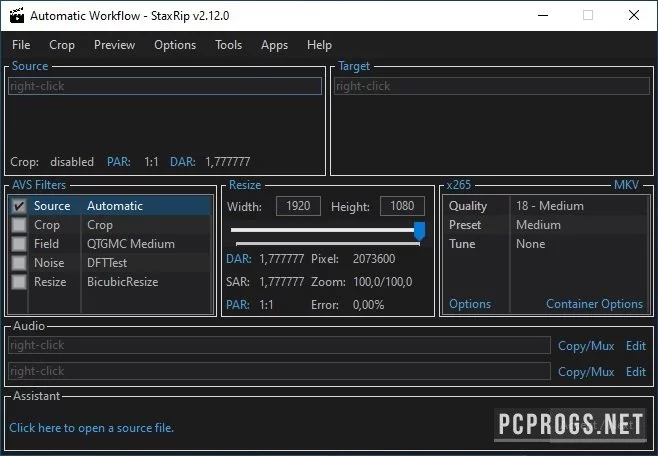This screenshot has height=456, width=658.
Task: Click the resize slider blue thumb
Action: 419,231
